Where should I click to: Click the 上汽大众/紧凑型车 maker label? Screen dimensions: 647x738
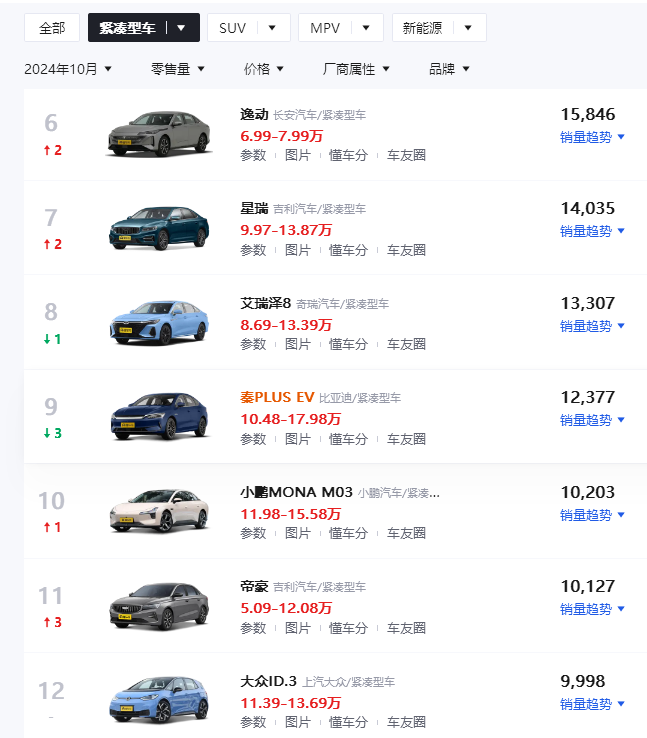pos(348,682)
